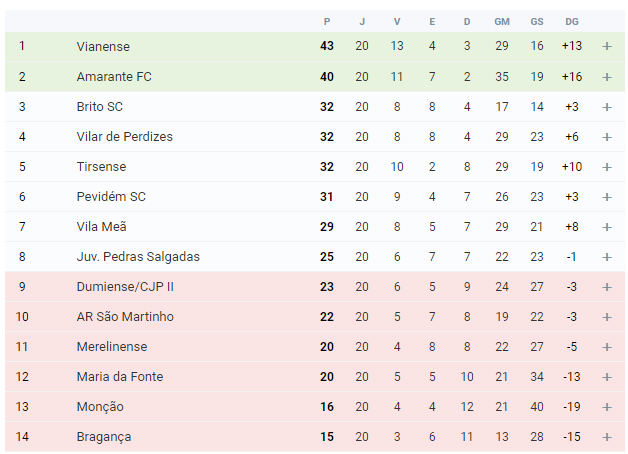
Task: Click the Monção team name
Action: [100, 407]
